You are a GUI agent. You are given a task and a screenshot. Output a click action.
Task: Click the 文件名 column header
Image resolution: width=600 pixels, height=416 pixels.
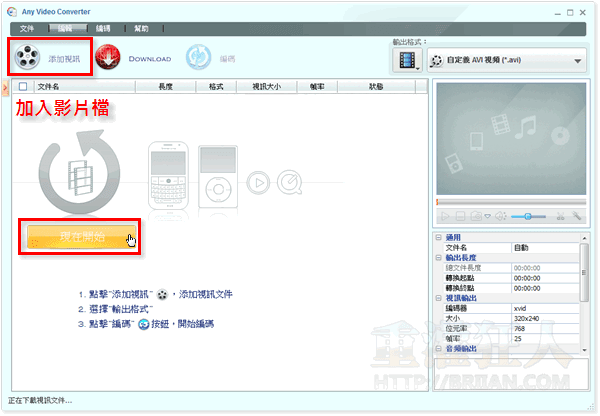click(x=85, y=87)
